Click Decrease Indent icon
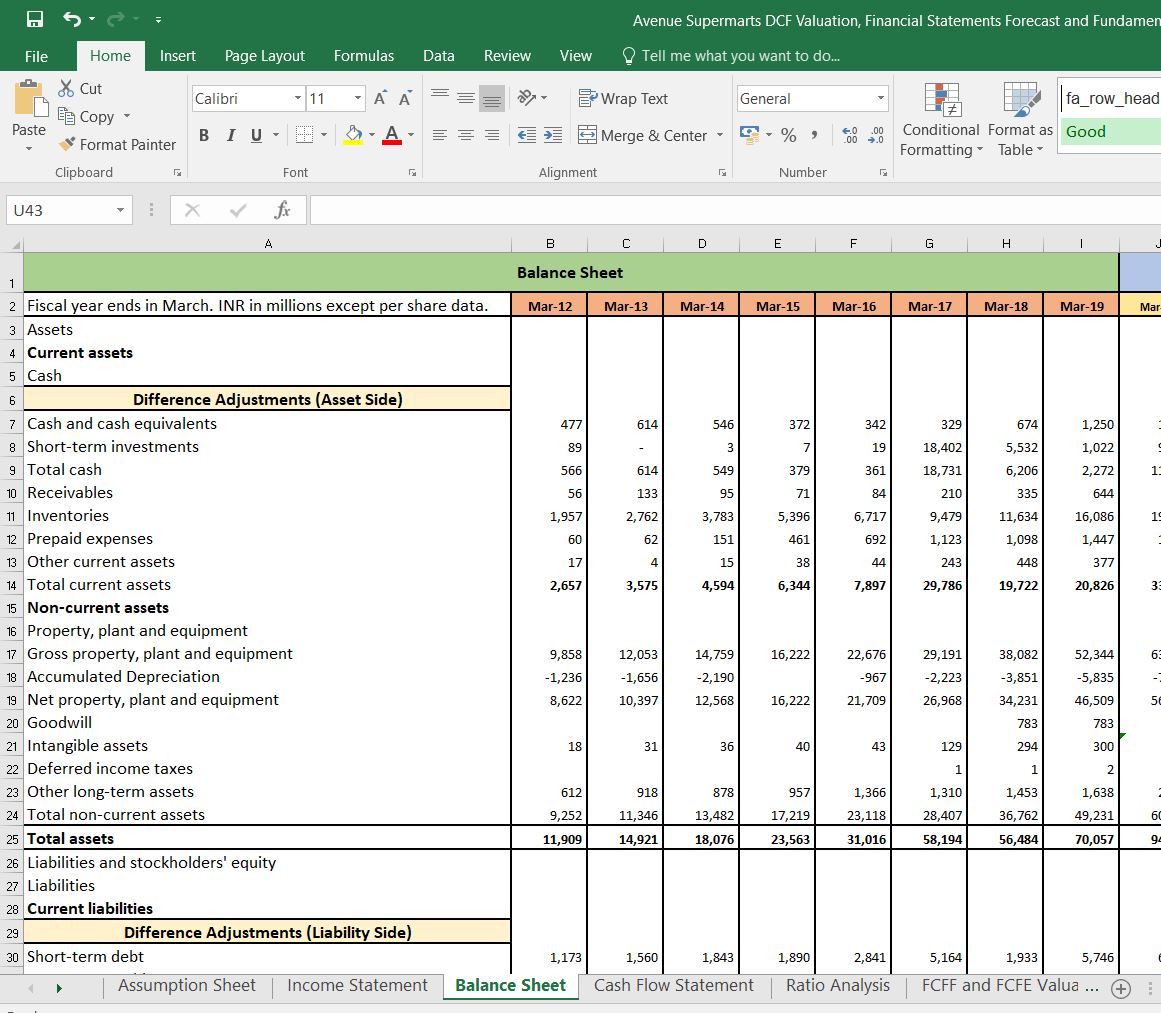The image size is (1161, 1013). tap(526, 136)
